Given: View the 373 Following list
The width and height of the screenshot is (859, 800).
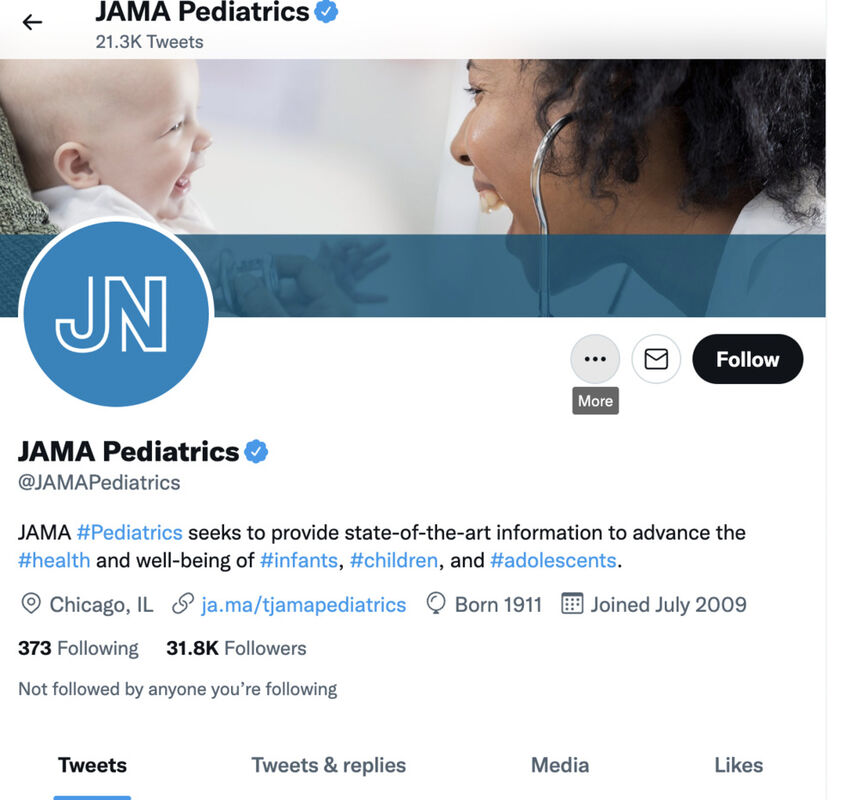Looking at the screenshot, I should point(78,648).
